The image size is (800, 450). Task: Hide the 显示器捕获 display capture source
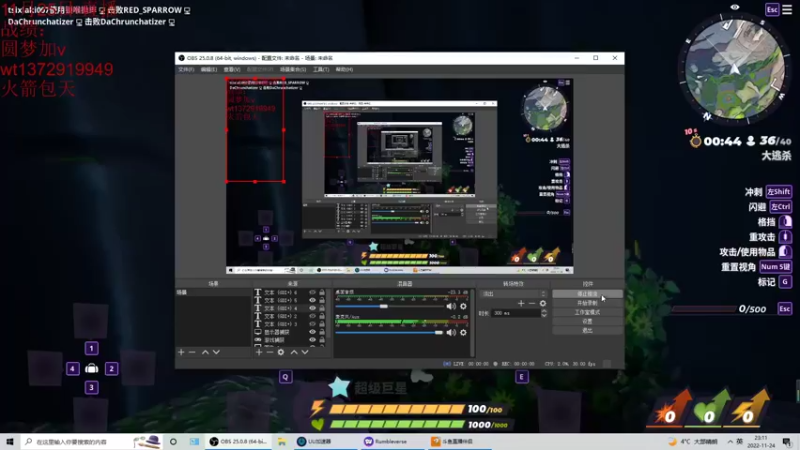tap(312, 332)
